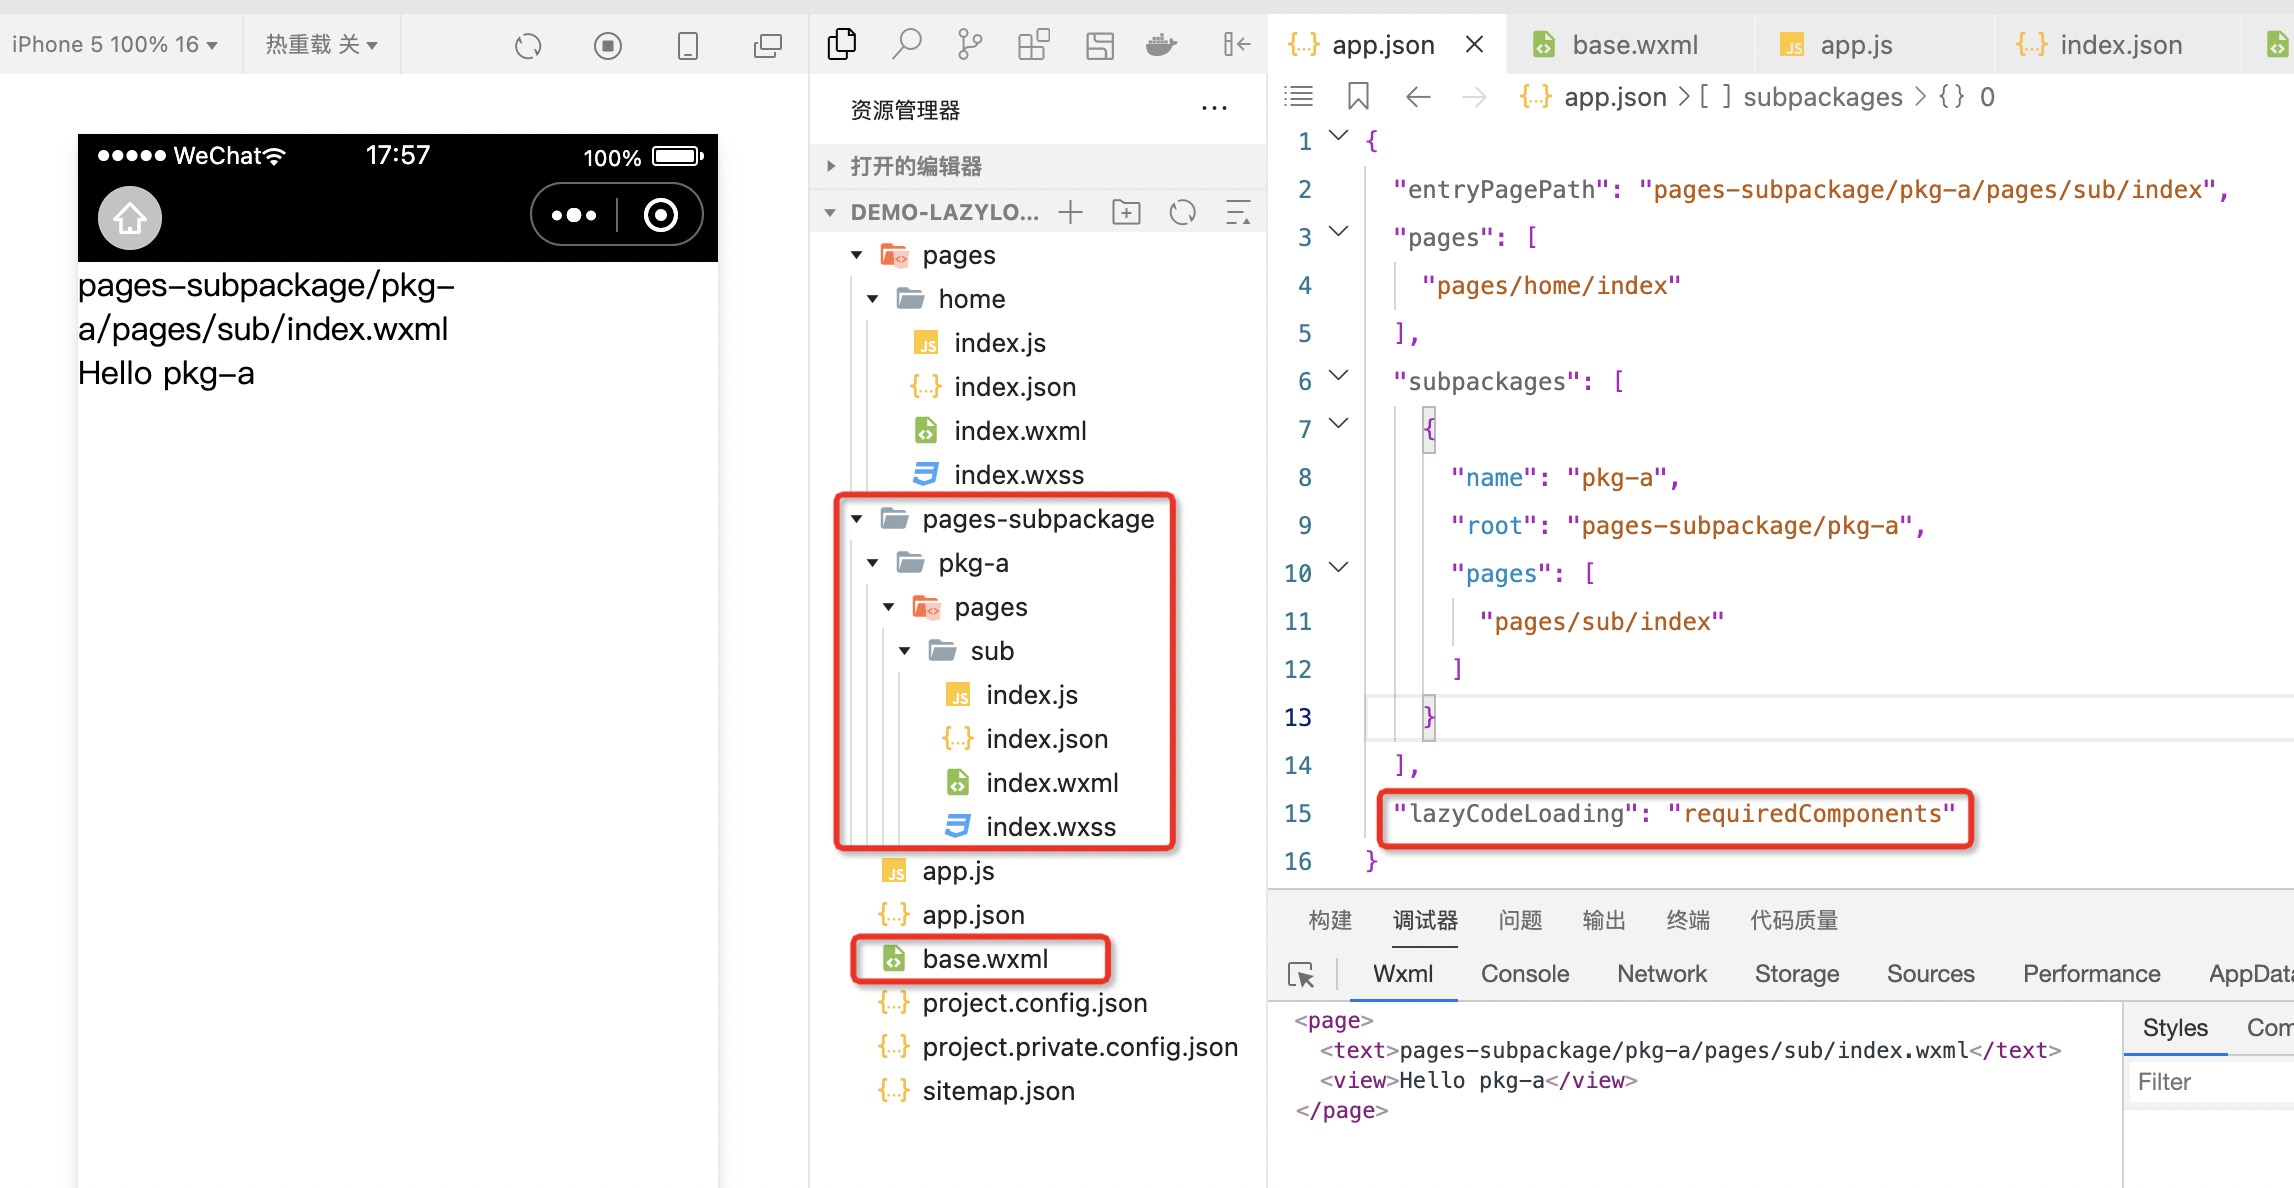The width and height of the screenshot is (2294, 1188).
Task: Fold the pages array at line 3
Action: [x=1339, y=232]
